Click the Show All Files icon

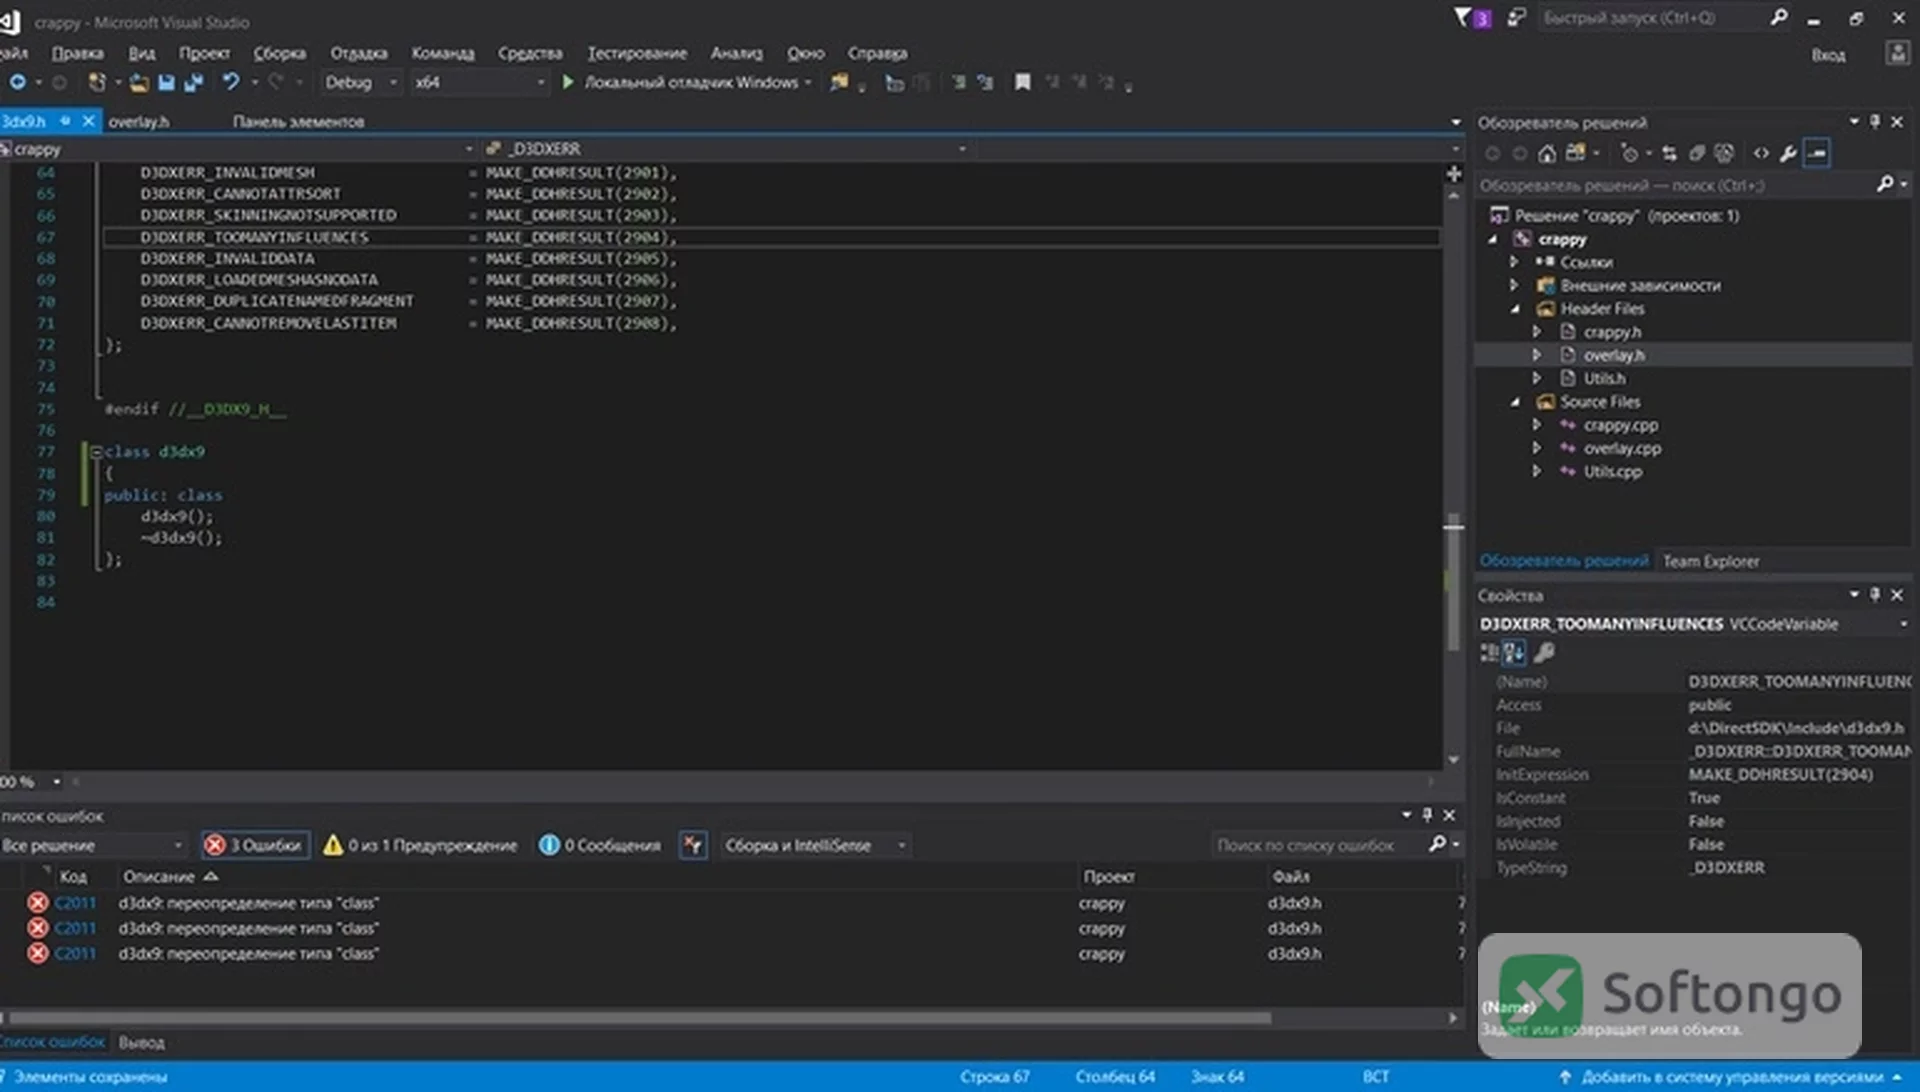1723,153
